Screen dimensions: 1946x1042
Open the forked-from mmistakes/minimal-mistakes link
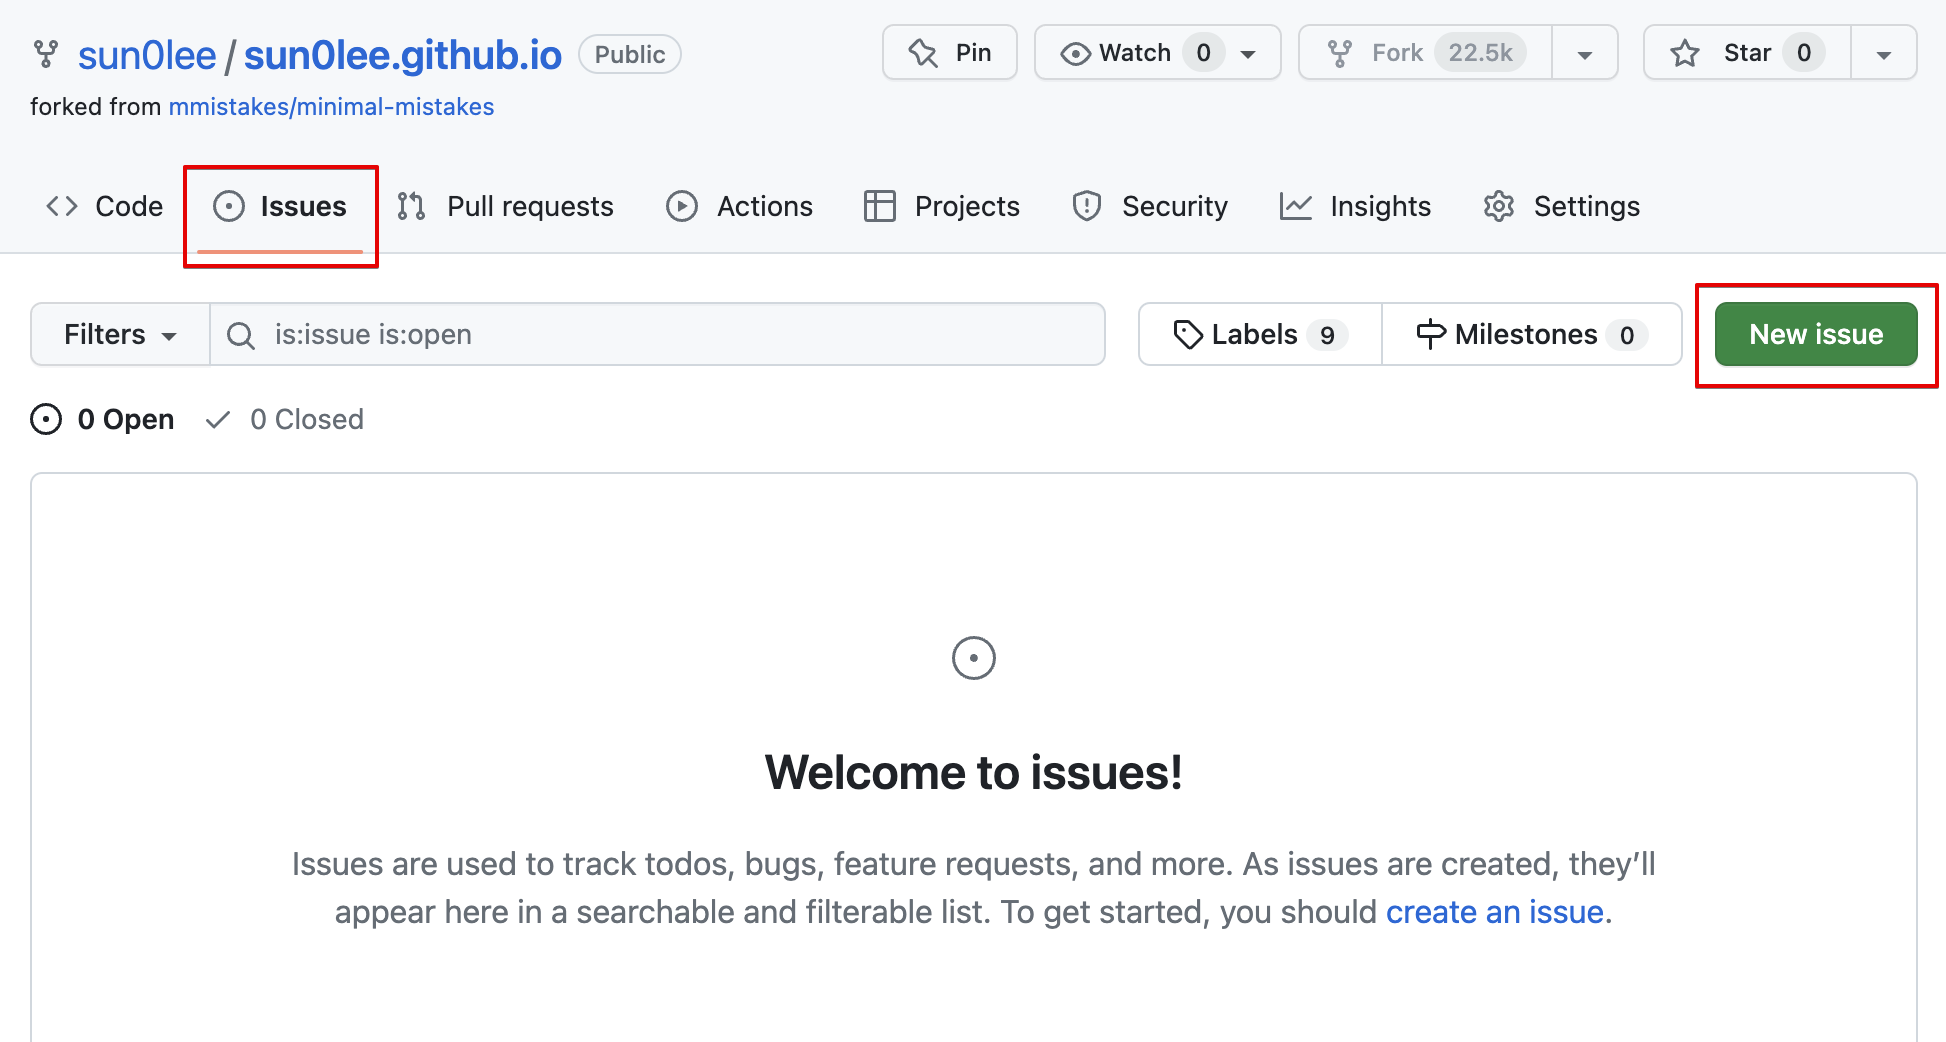tap(331, 107)
